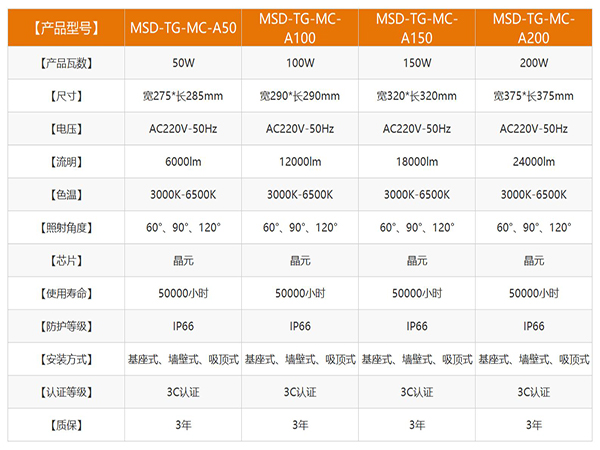Click the 【产品瓦数】 row label
The width and height of the screenshot is (600, 450).
(66, 63)
